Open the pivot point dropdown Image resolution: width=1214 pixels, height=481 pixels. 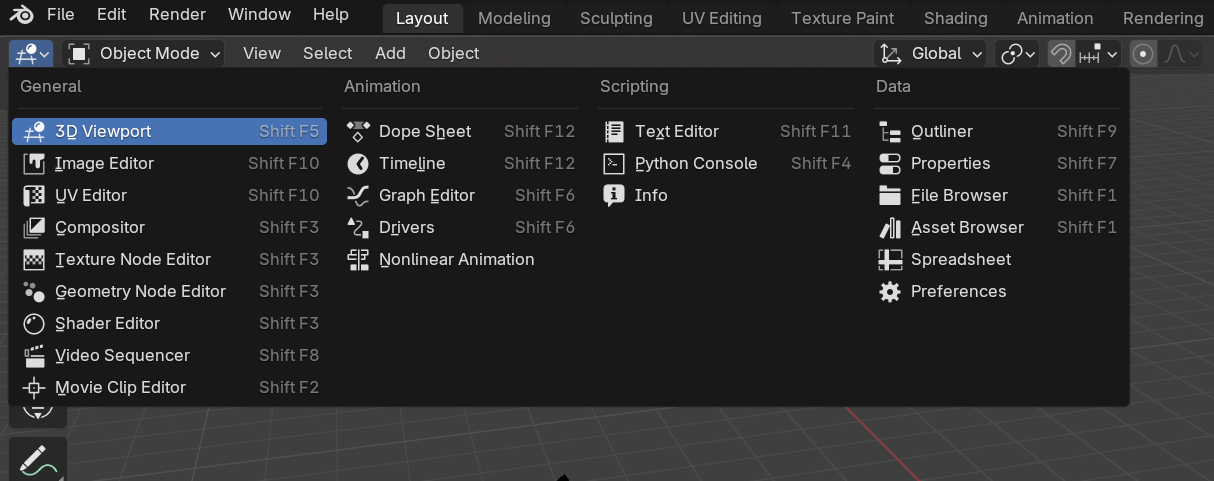1019,53
